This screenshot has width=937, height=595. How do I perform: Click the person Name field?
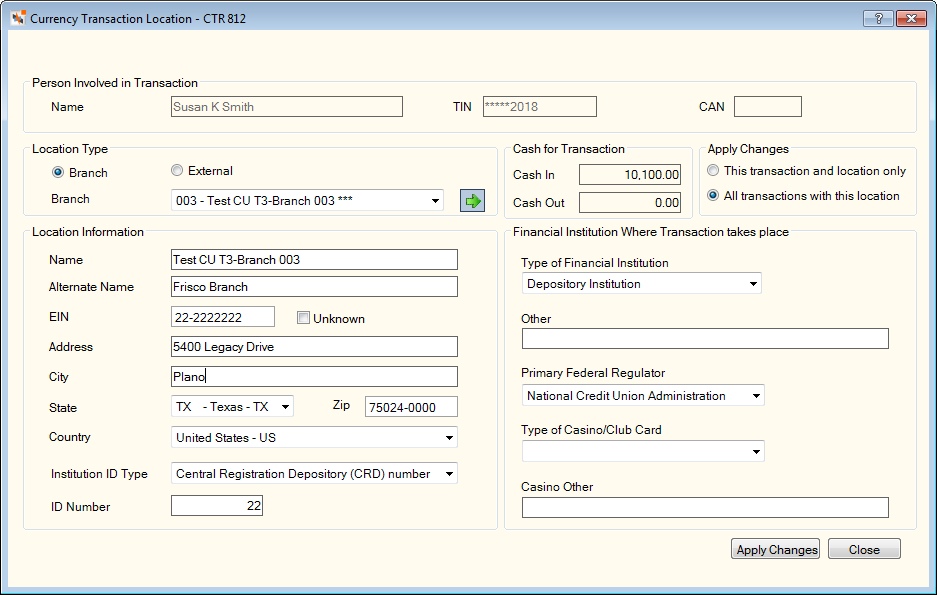[x=287, y=107]
